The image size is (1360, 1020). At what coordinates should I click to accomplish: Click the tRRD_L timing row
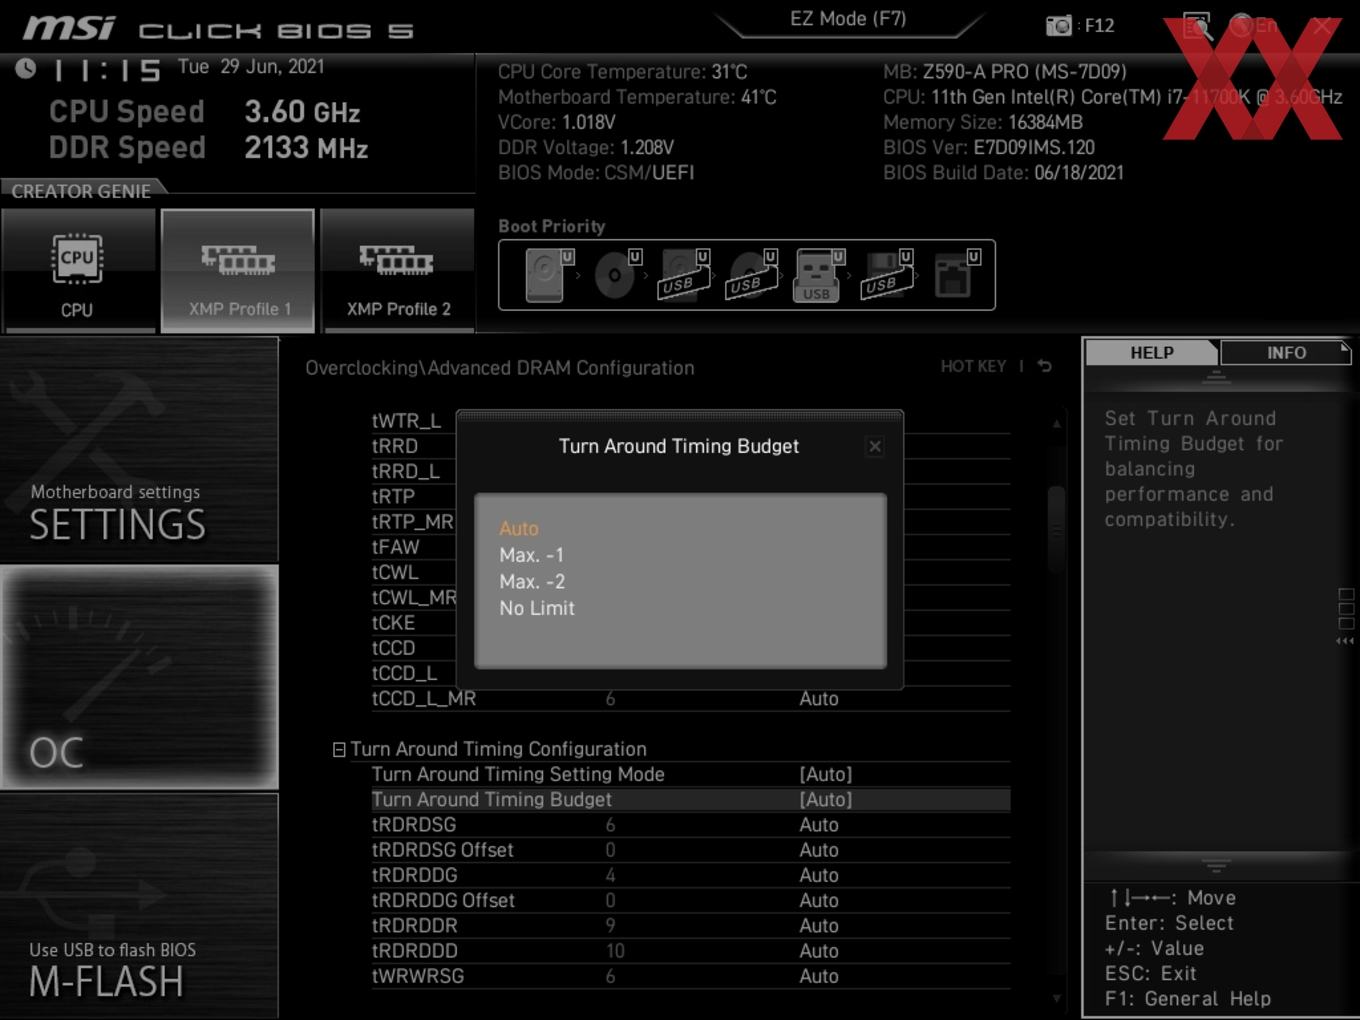(x=406, y=471)
